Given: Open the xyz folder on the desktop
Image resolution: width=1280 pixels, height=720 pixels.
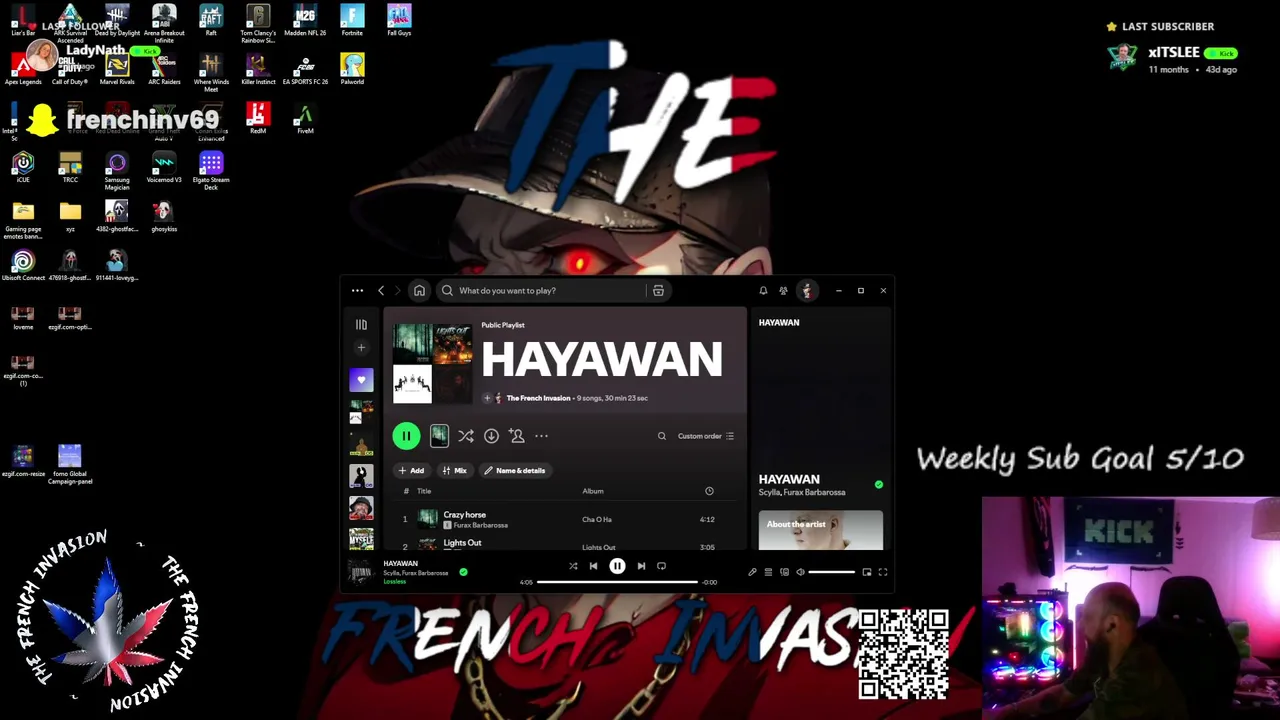Looking at the screenshot, I should coord(70,216).
